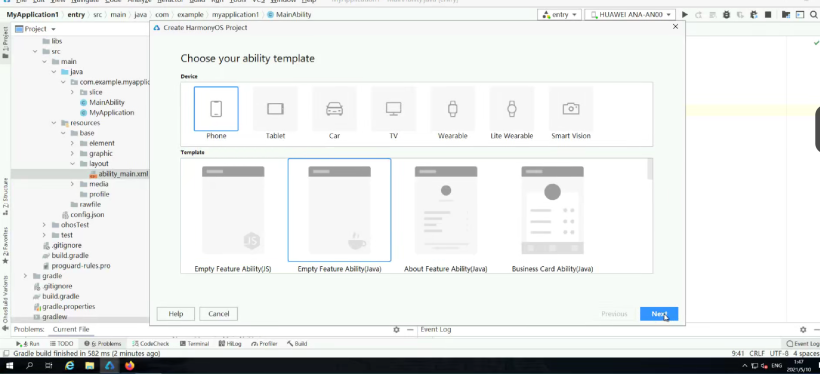Collapse the java folder node
The width and height of the screenshot is (820, 374).
(x=54, y=72)
